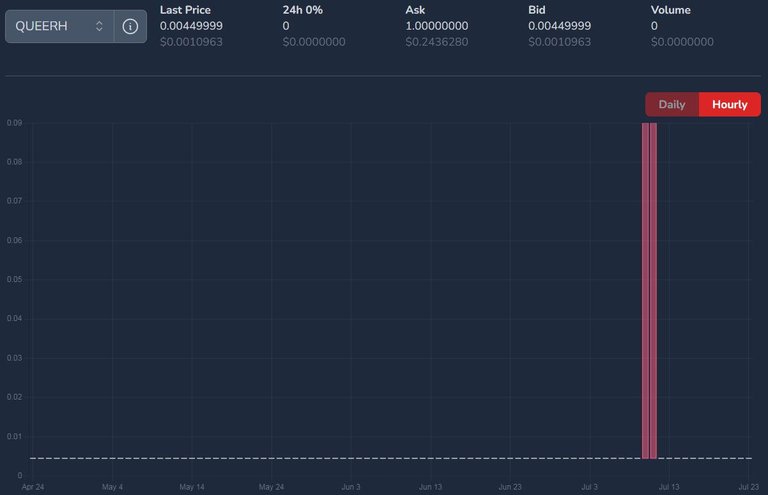Click the 0.09 y-axis label

[14, 123]
